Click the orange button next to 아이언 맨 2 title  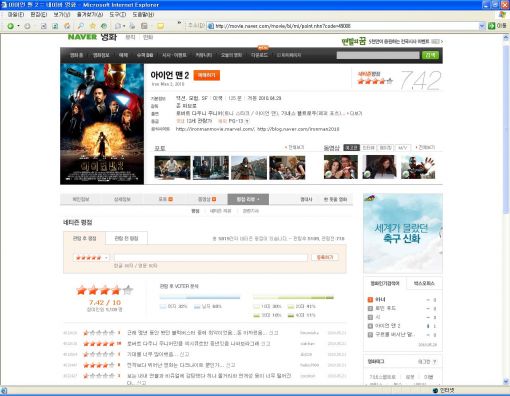click(x=207, y=75)
